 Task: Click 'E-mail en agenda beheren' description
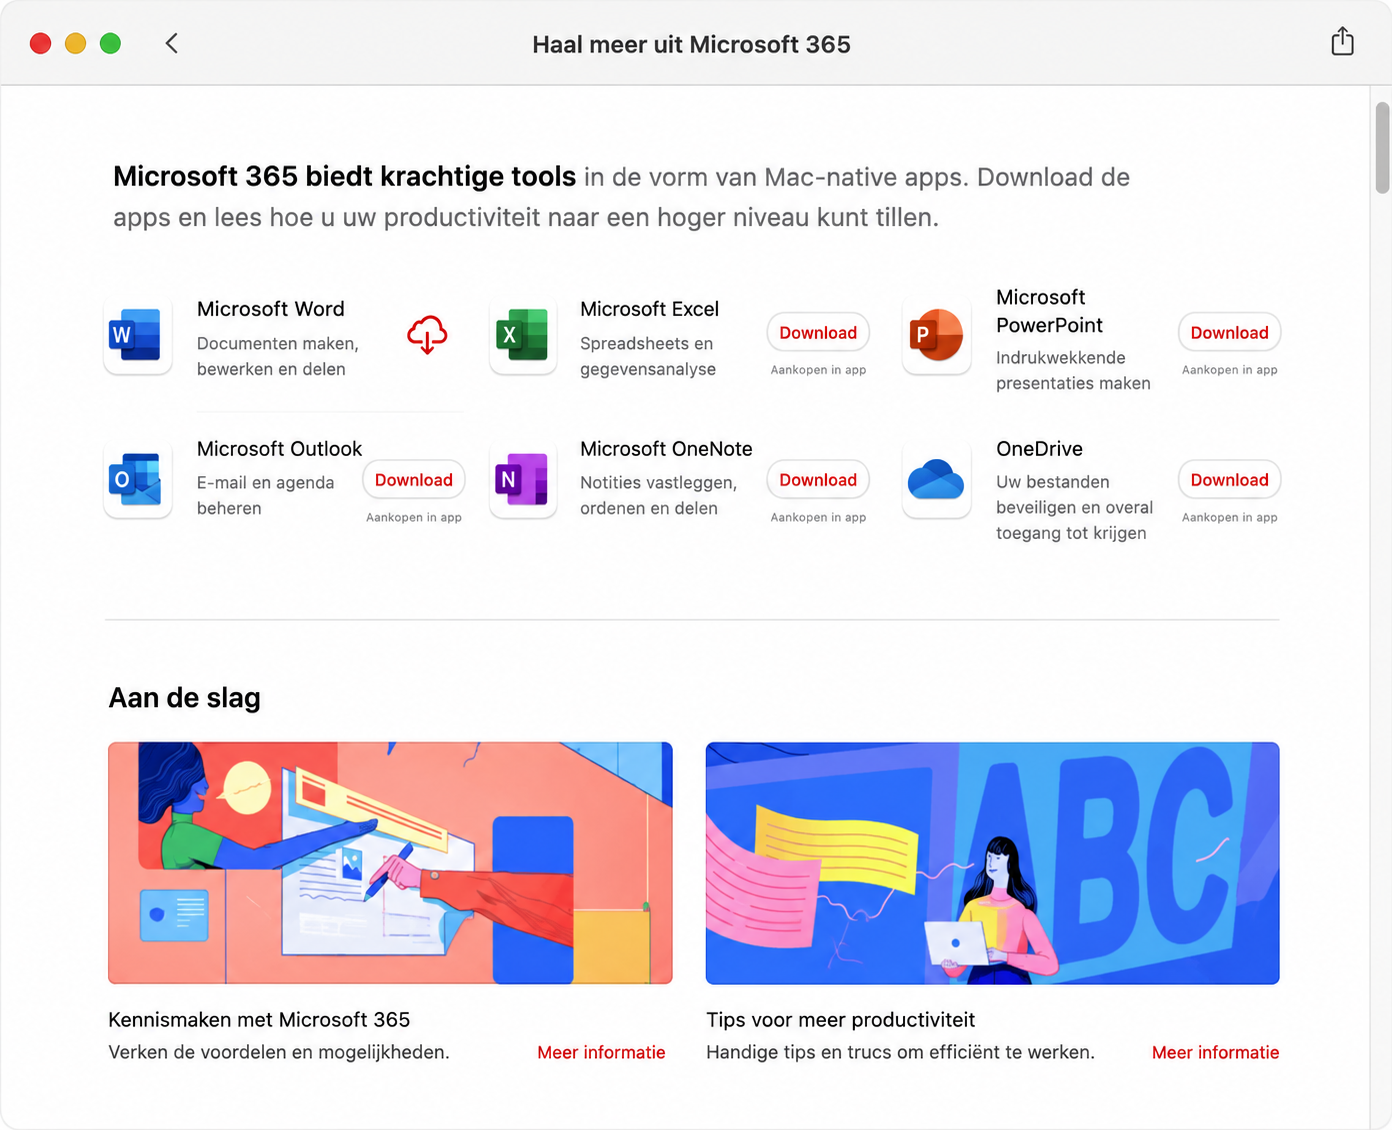[265, 495]
